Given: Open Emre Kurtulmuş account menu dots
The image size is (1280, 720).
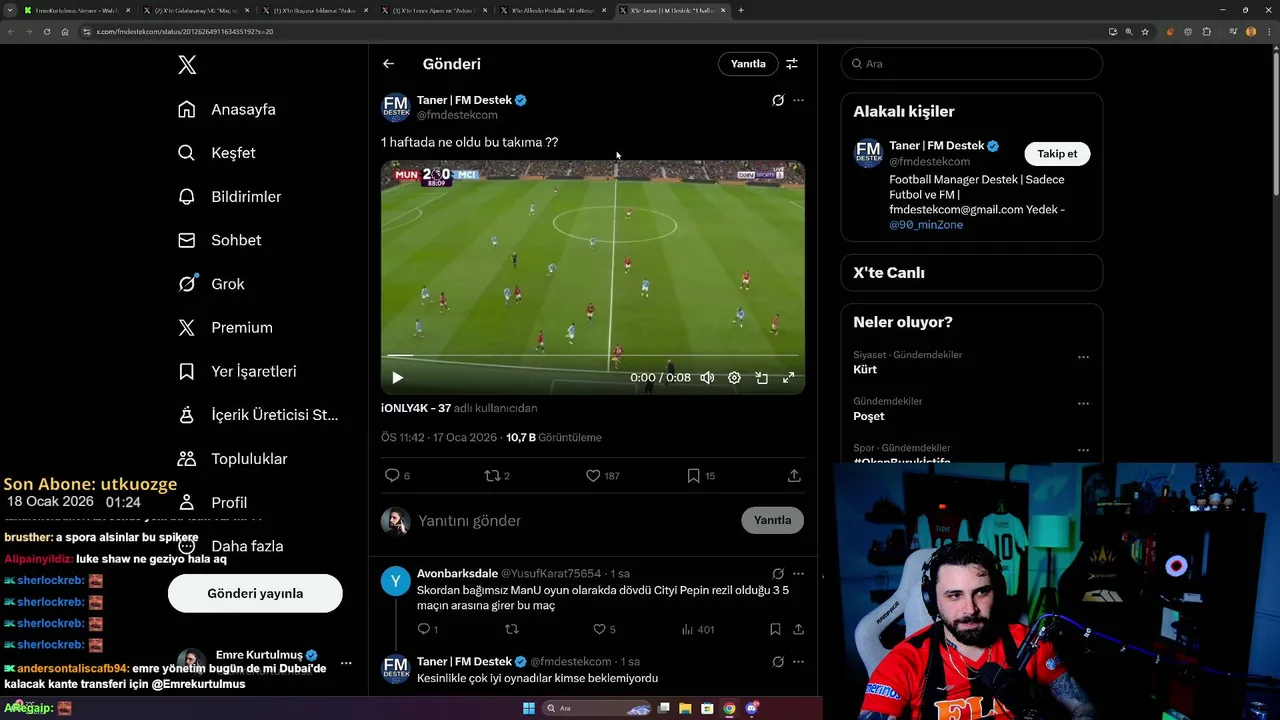Looking at the screenshot, I should click(x=346, y=663).
